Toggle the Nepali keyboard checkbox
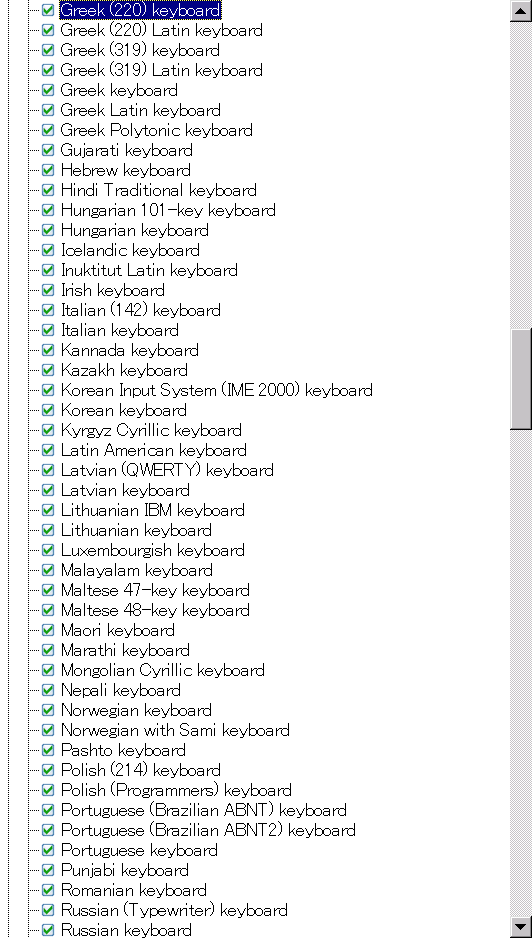Viewport: 532px width, 938px height. (x=48, y=690)
